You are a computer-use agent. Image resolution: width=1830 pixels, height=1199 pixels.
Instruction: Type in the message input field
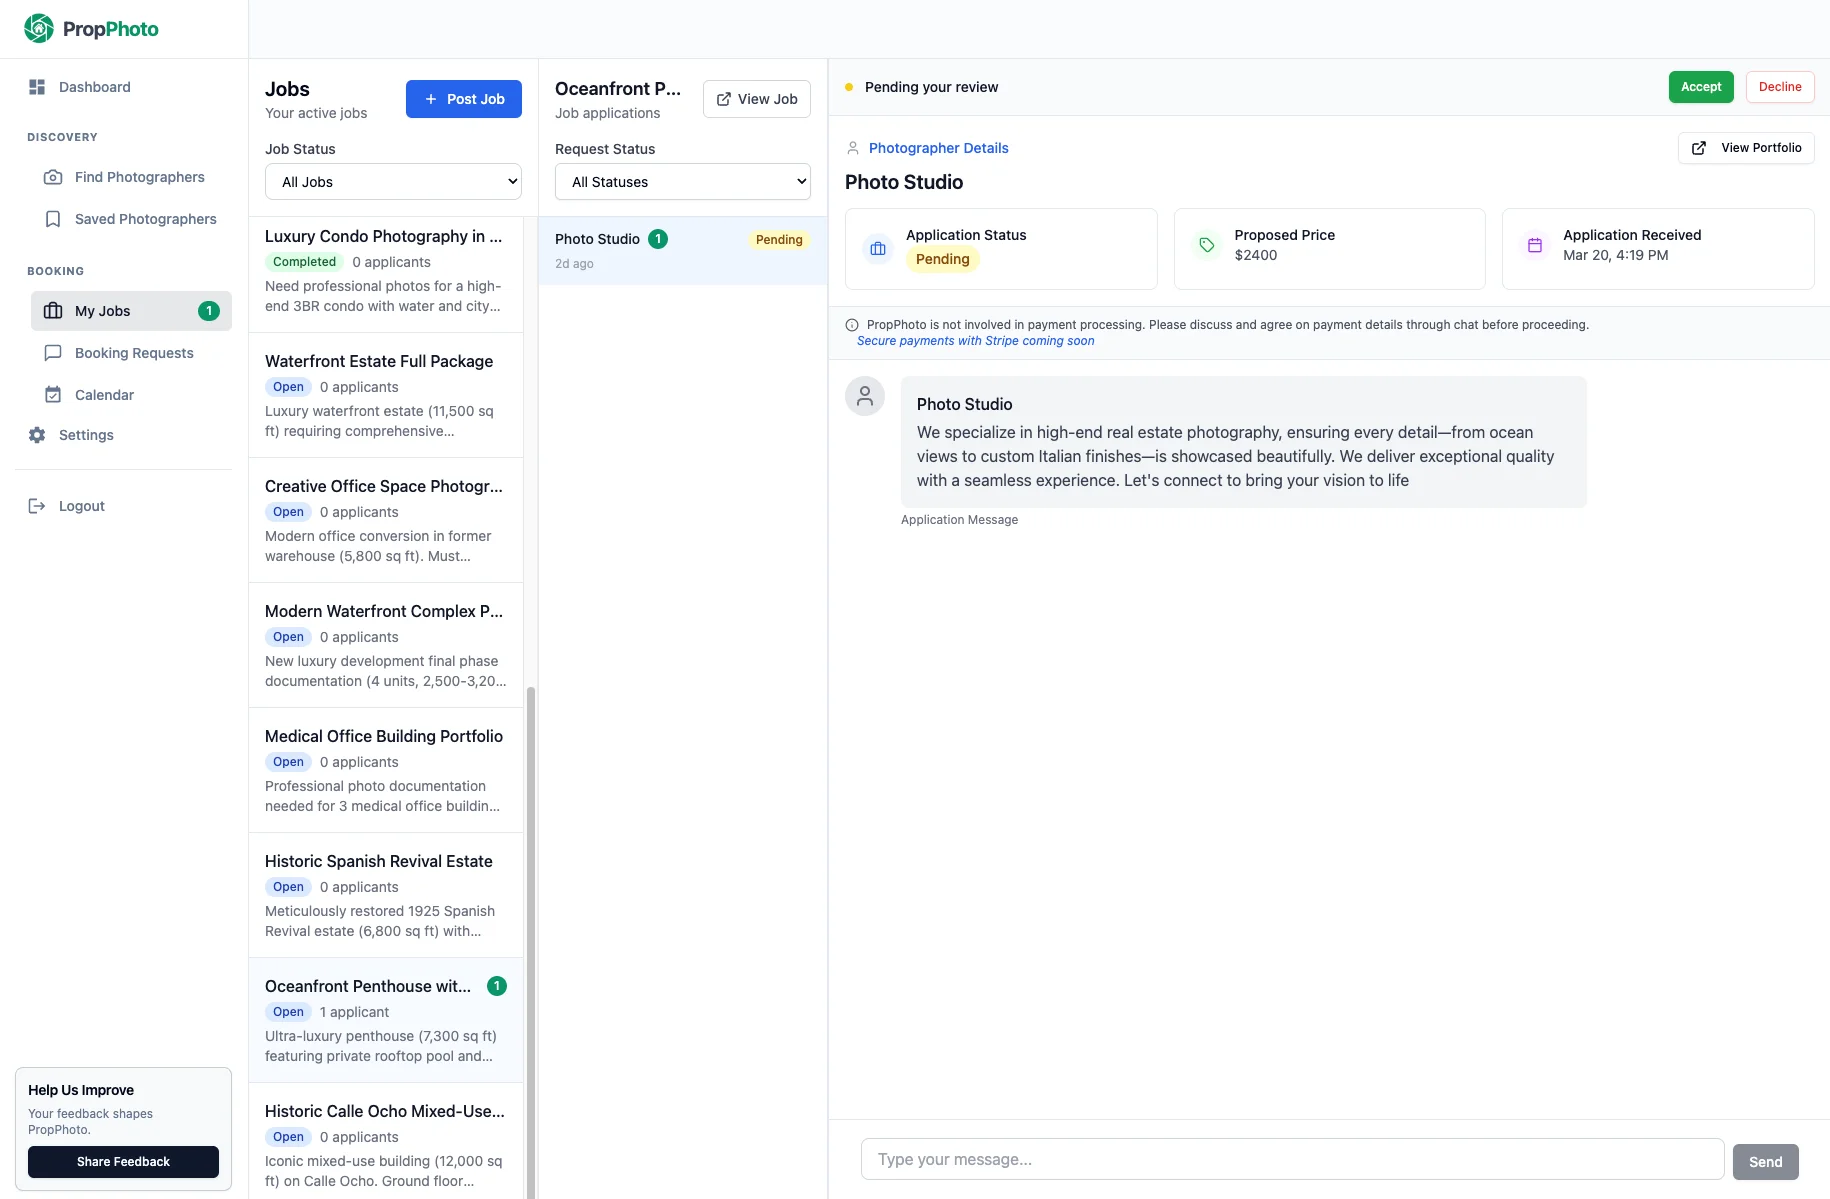(x=1290, y=1159)
